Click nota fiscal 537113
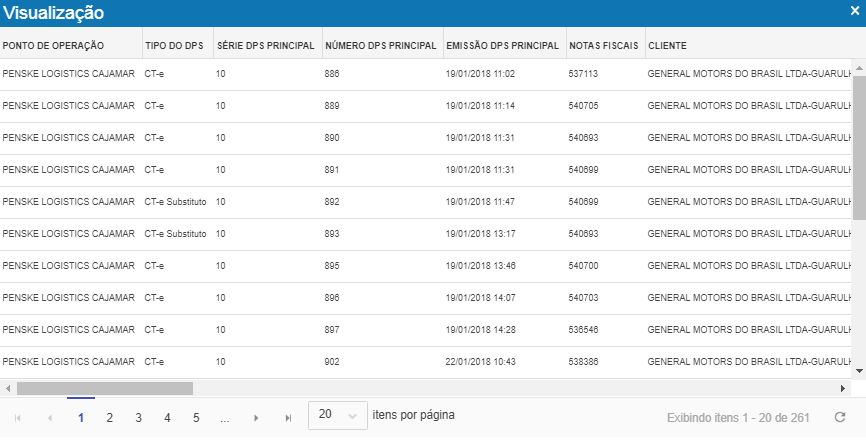 coord(583,73)
